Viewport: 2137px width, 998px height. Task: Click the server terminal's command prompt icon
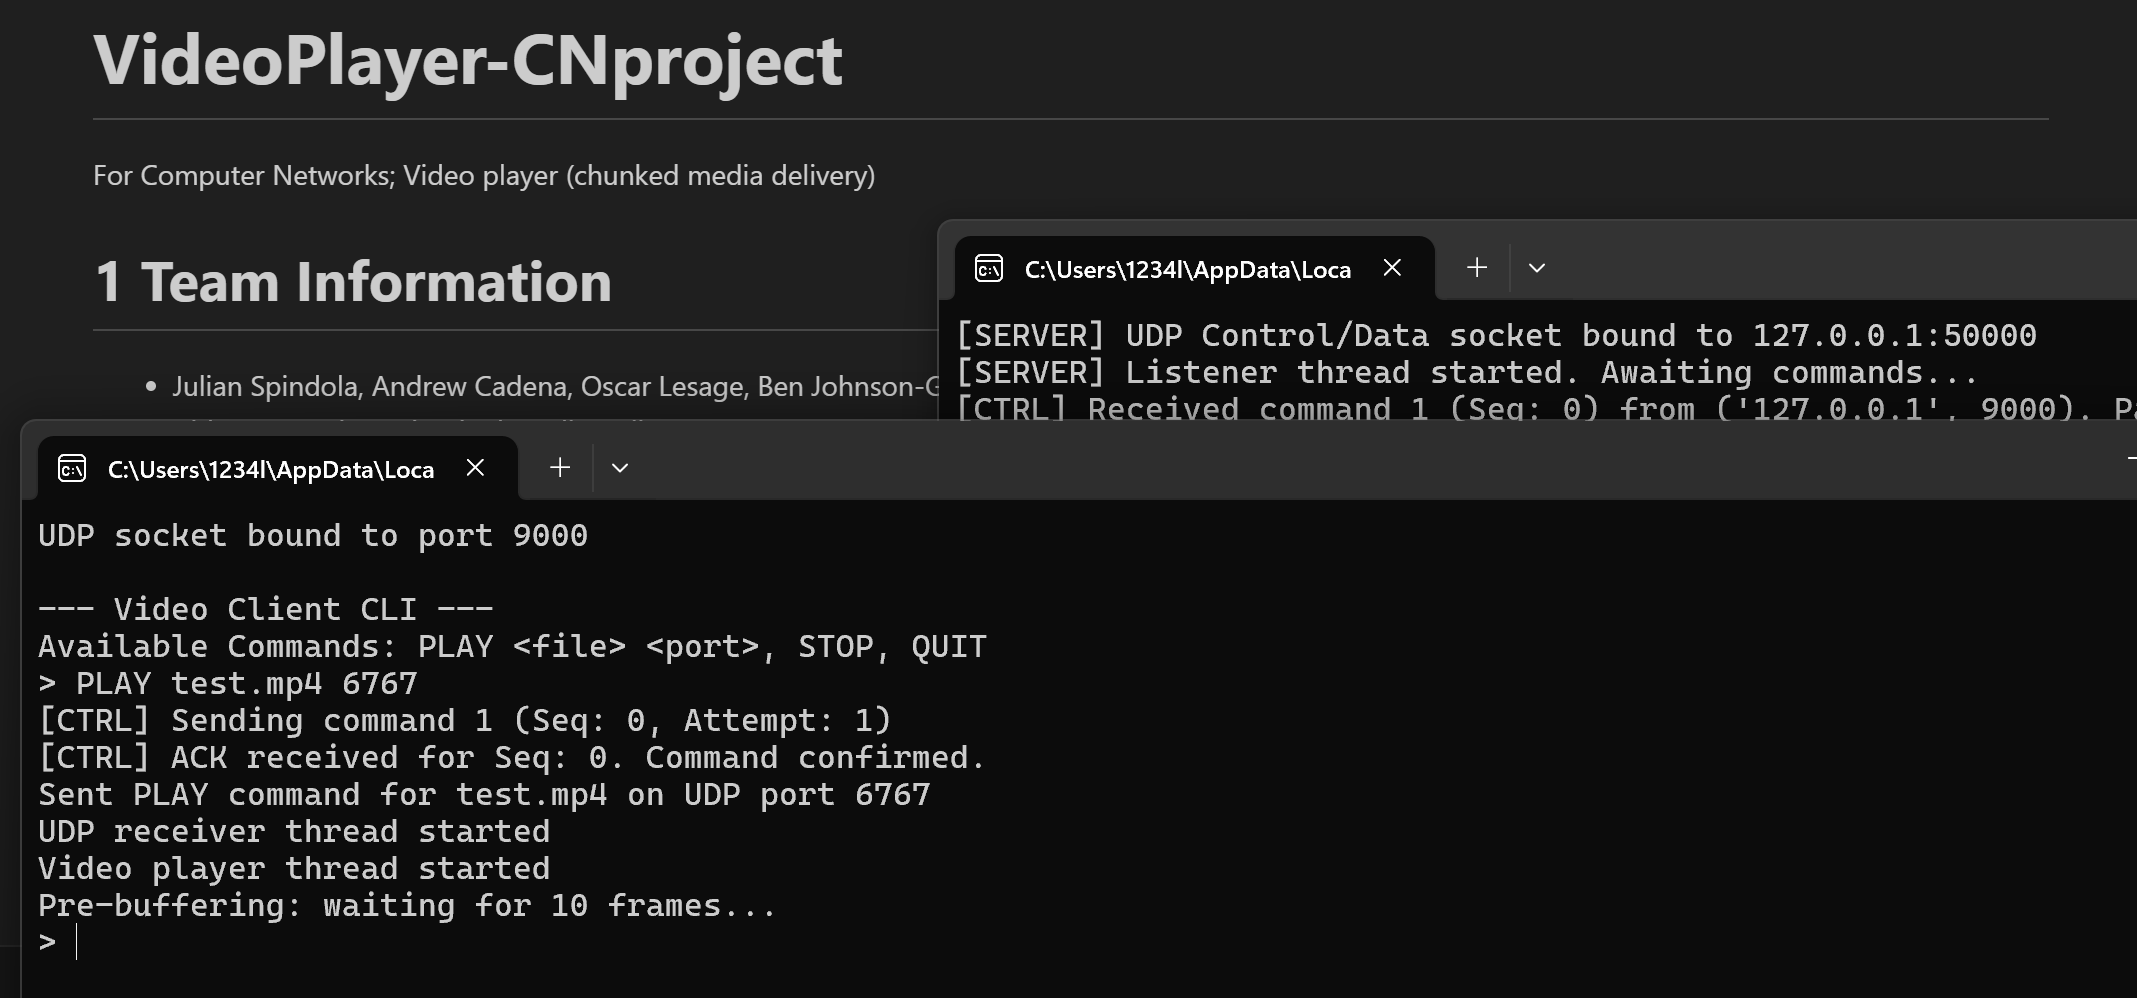click(989, 268)
